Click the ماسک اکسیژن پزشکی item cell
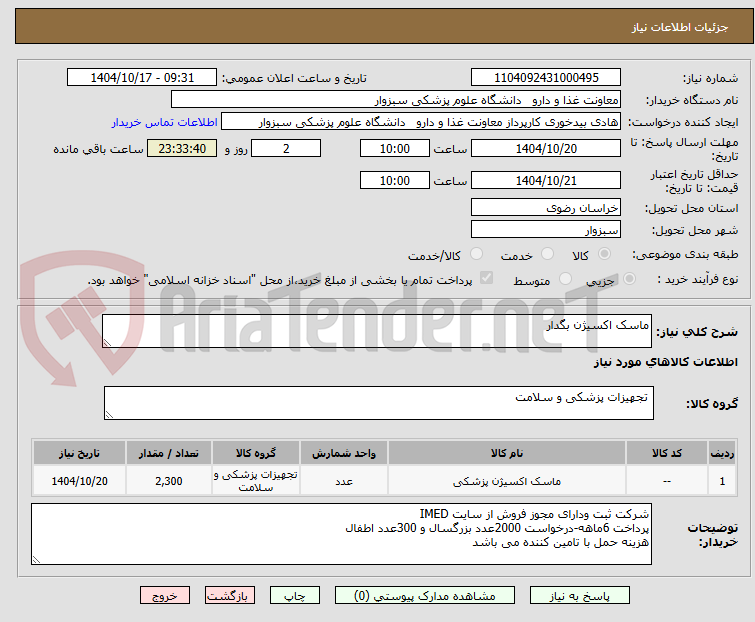The image size is (755, 622). click(507, 480)
